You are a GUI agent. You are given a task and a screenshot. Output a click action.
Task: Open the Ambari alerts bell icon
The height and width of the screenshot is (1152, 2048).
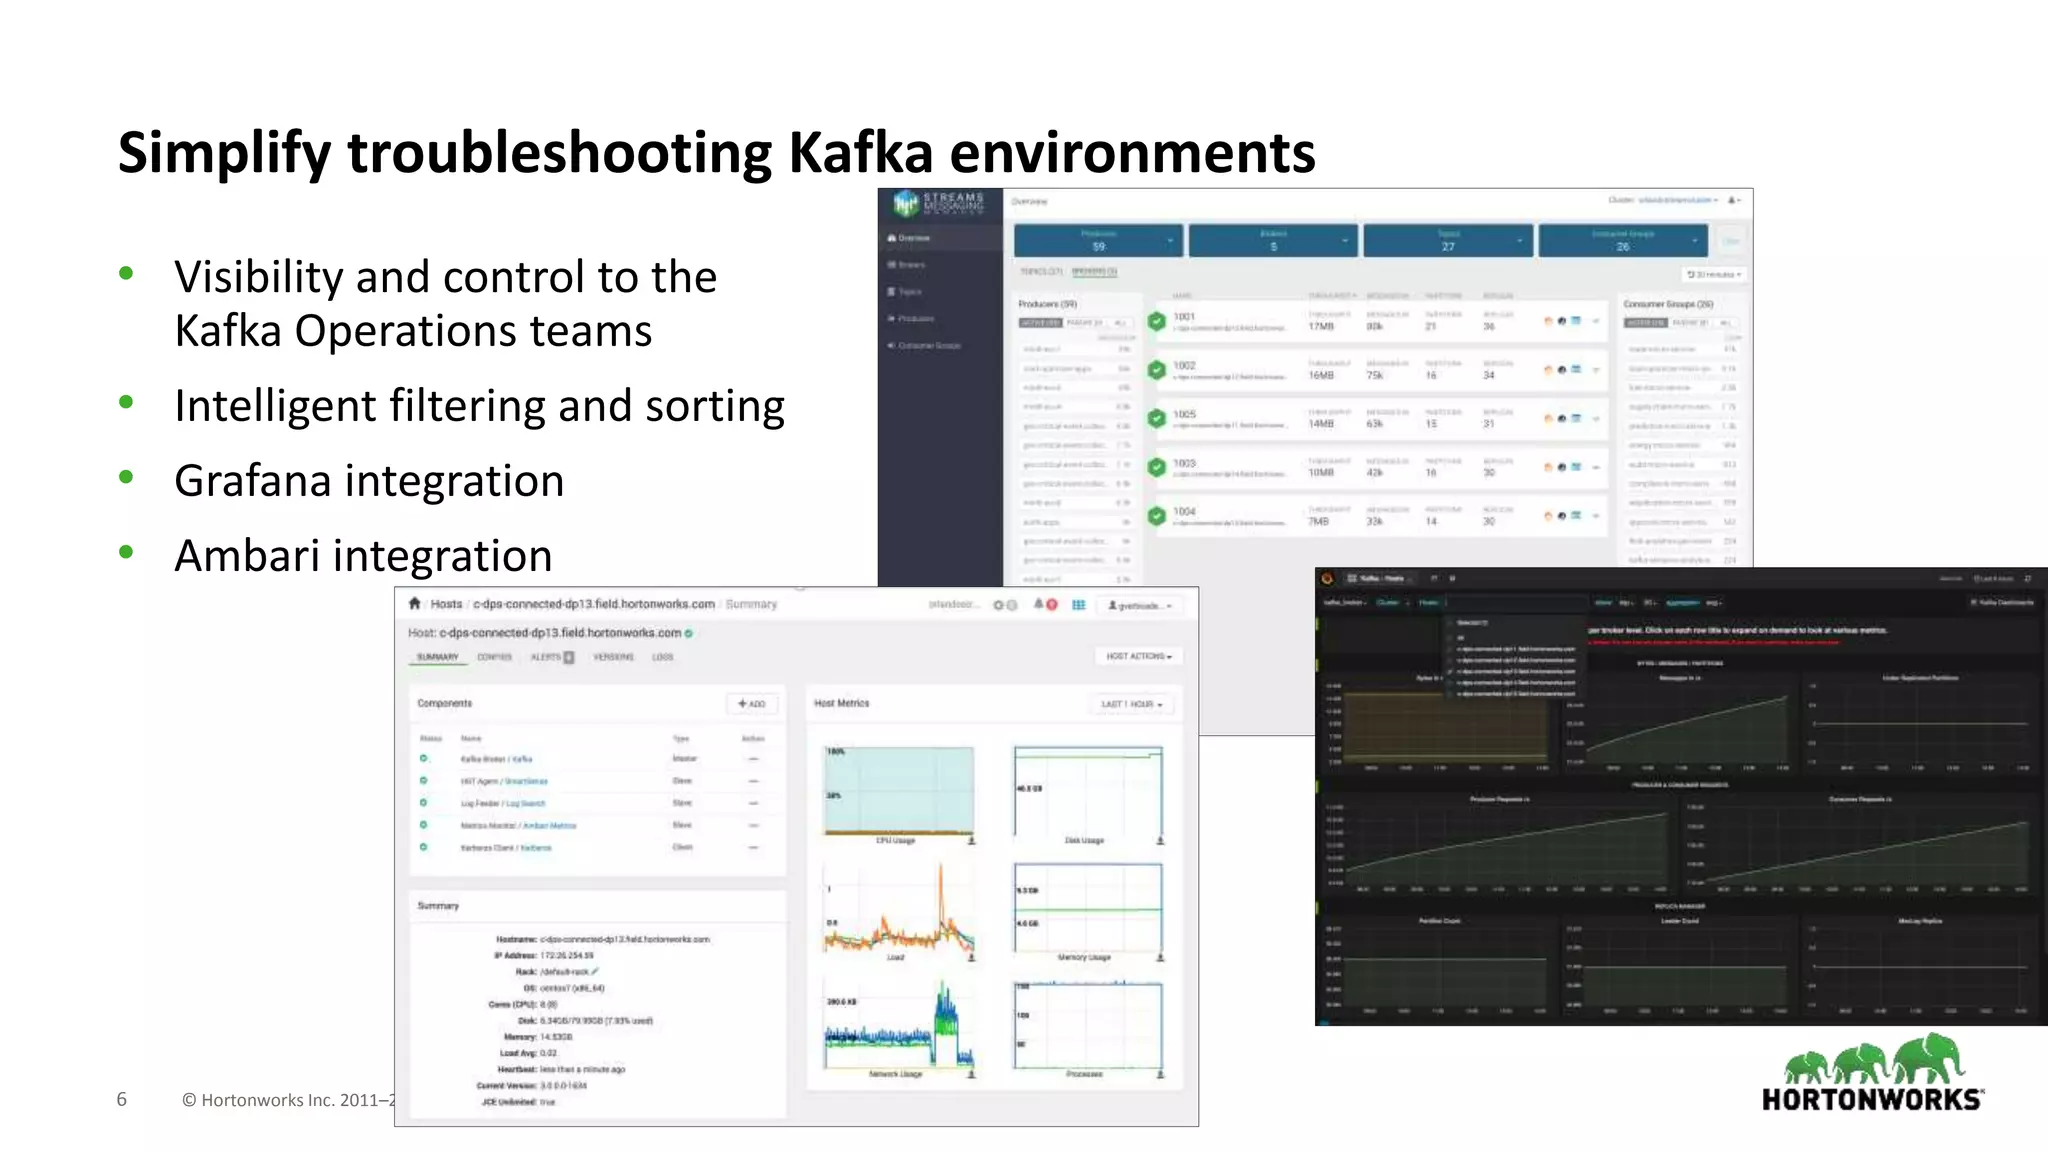click(x=1039, y=604)
